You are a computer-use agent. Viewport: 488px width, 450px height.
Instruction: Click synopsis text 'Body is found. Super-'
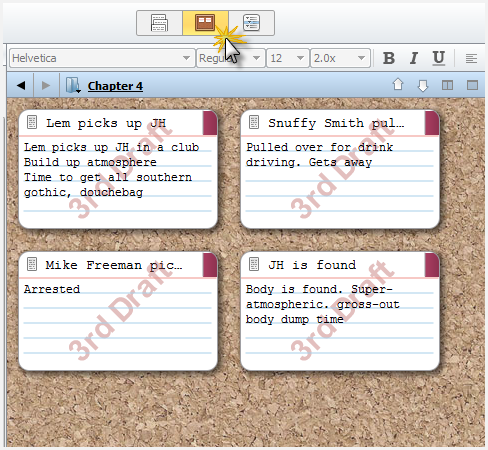pyautogui.click(x=319, y=289)
